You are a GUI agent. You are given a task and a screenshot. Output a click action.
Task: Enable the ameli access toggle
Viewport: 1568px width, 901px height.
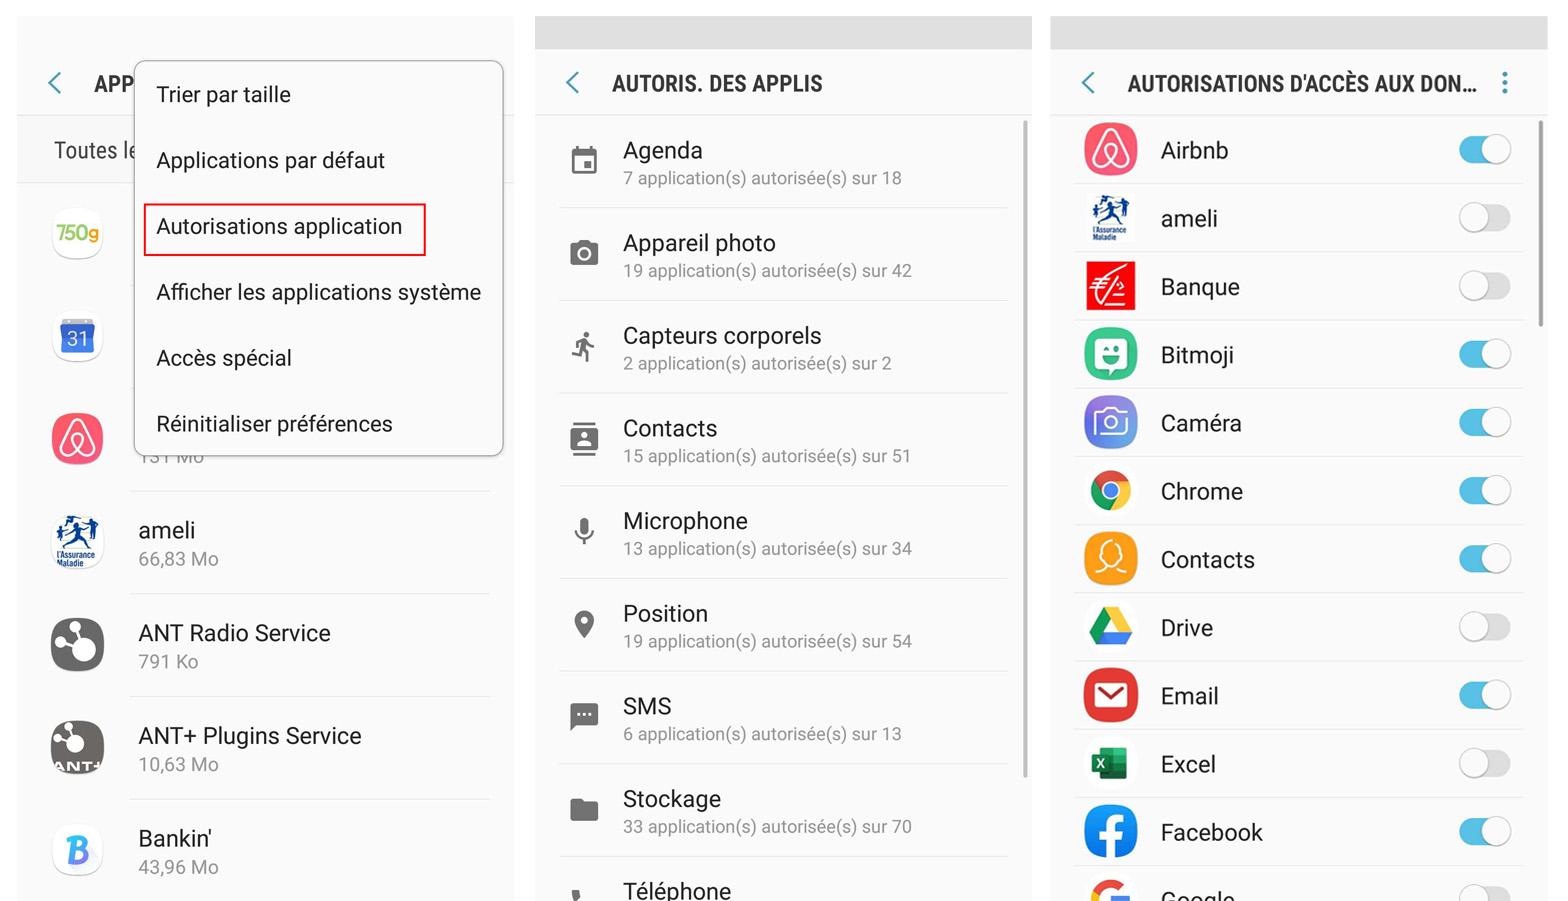[1485, 218]
